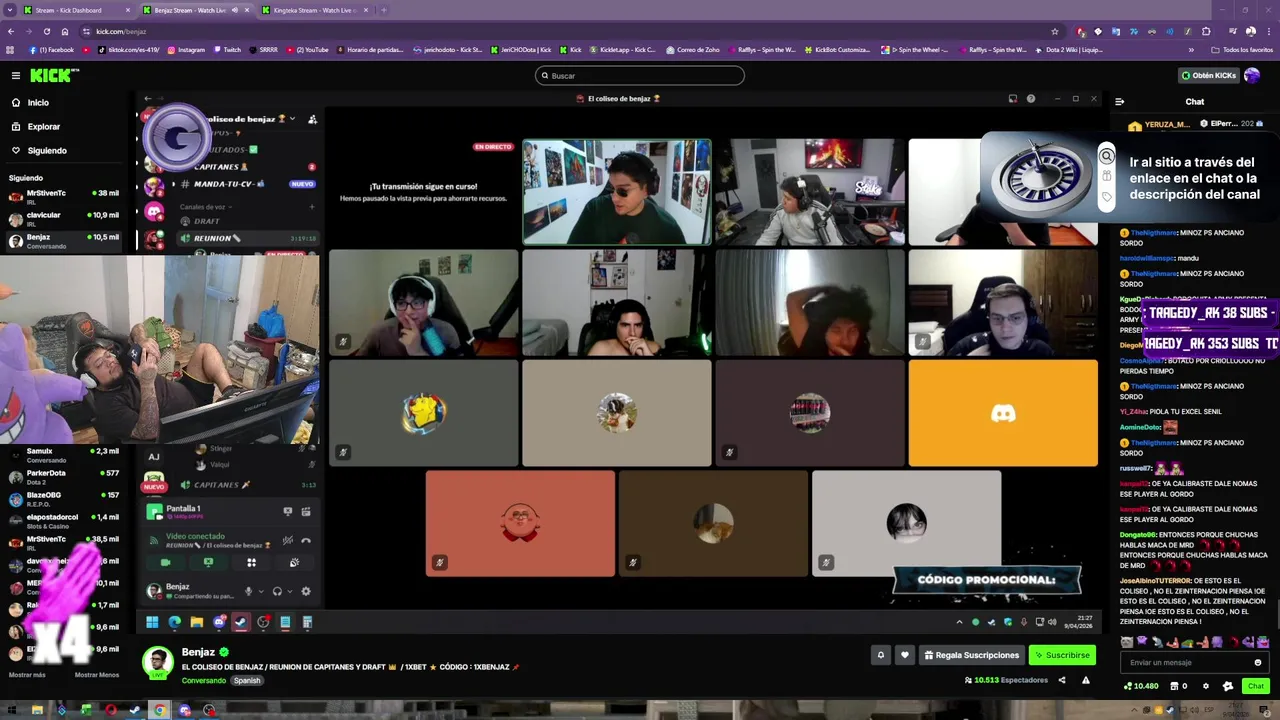This screenshot has height=720, width=1280.
Task: Open Discord user settings gear
Action: pyautogui.click(x=306, y=591)
